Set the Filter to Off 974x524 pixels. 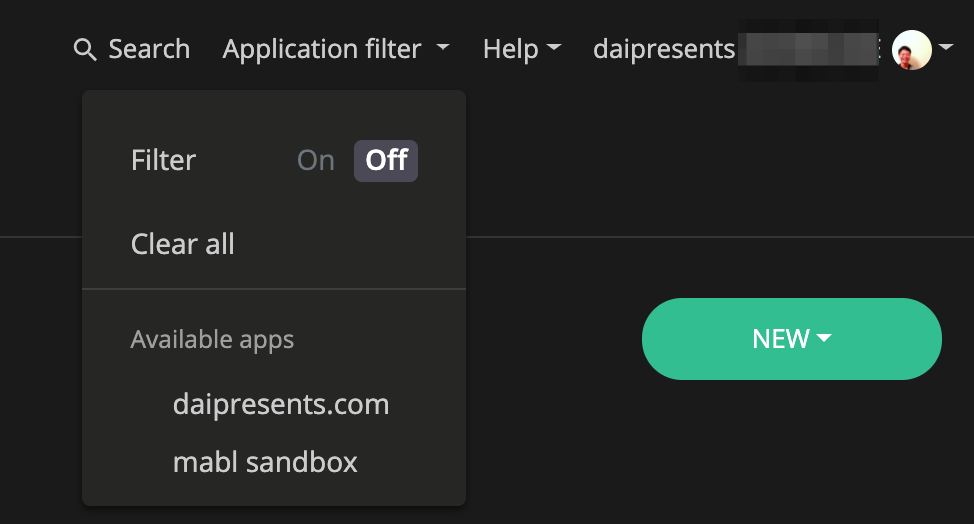[386, 161]
